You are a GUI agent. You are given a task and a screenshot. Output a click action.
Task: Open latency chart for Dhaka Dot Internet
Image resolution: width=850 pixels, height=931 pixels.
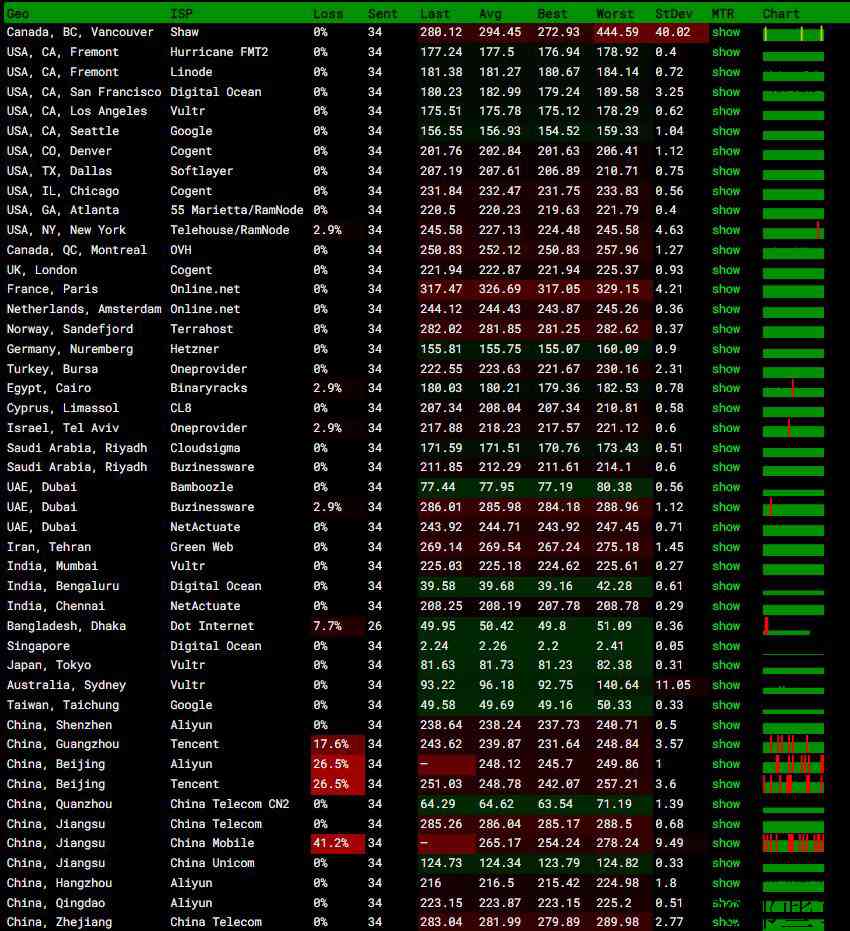point(786,627)
